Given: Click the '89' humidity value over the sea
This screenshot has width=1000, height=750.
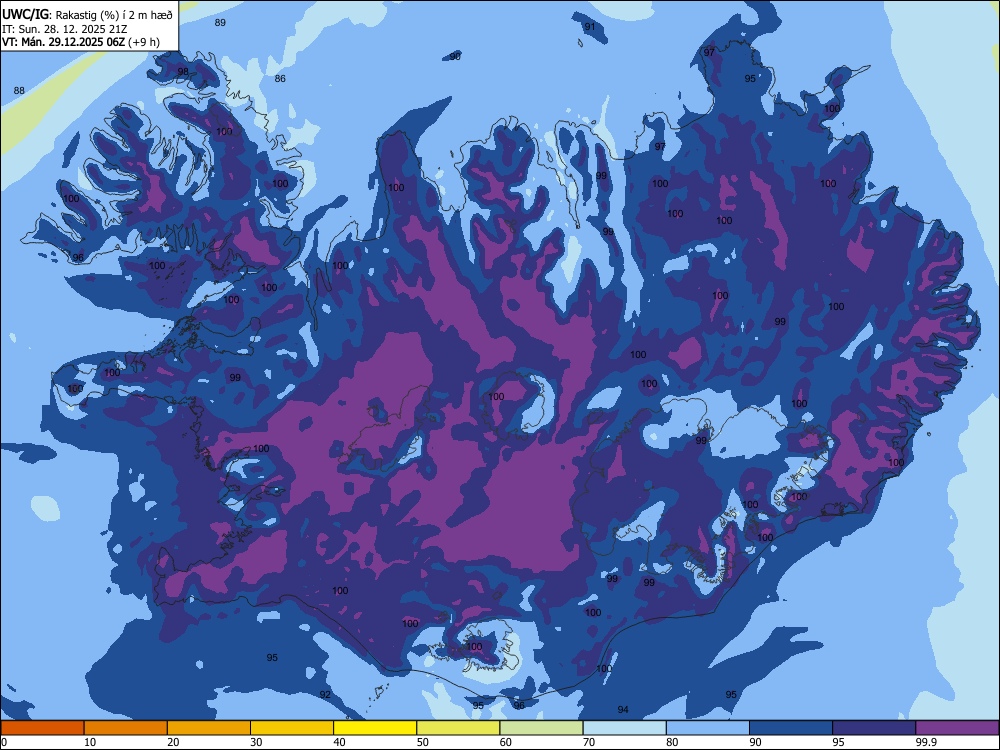Looking at the screenshot, I should coord(220,22).
